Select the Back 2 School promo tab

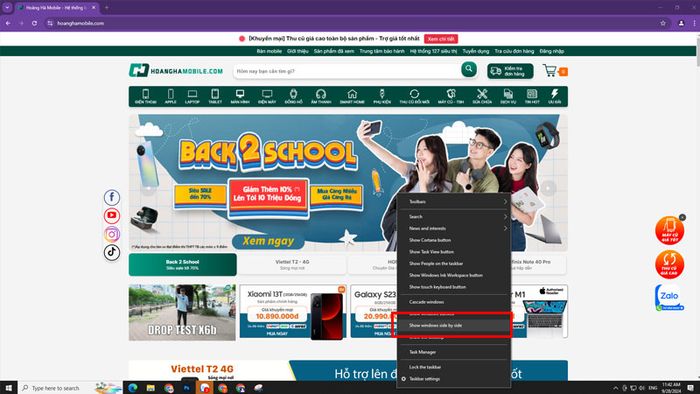point(183,265)
